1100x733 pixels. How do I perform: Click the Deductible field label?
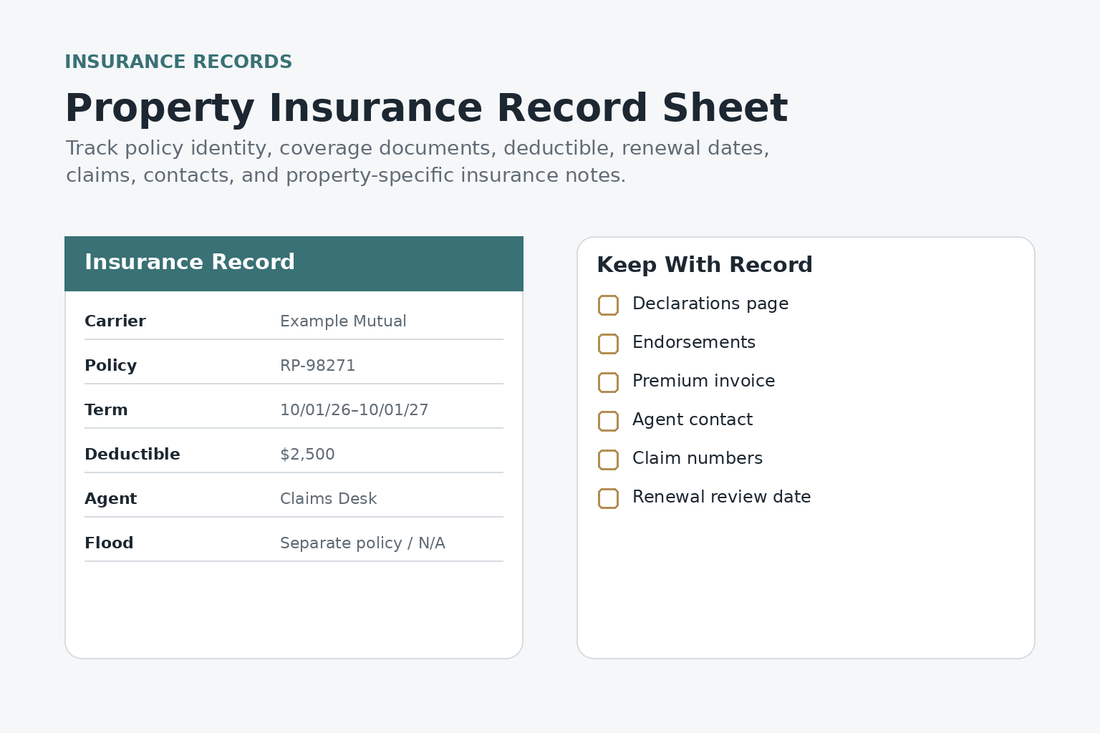132,454
